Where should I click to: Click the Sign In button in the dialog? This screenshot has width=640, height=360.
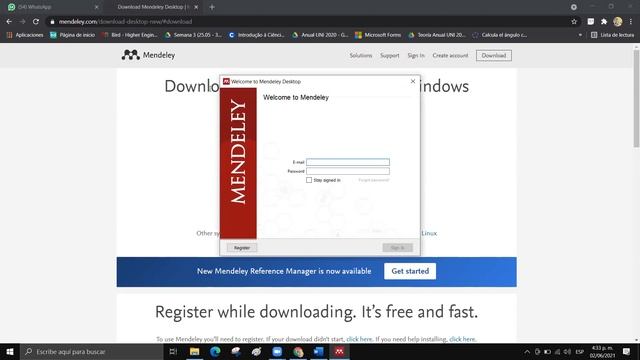coord(398,248)
